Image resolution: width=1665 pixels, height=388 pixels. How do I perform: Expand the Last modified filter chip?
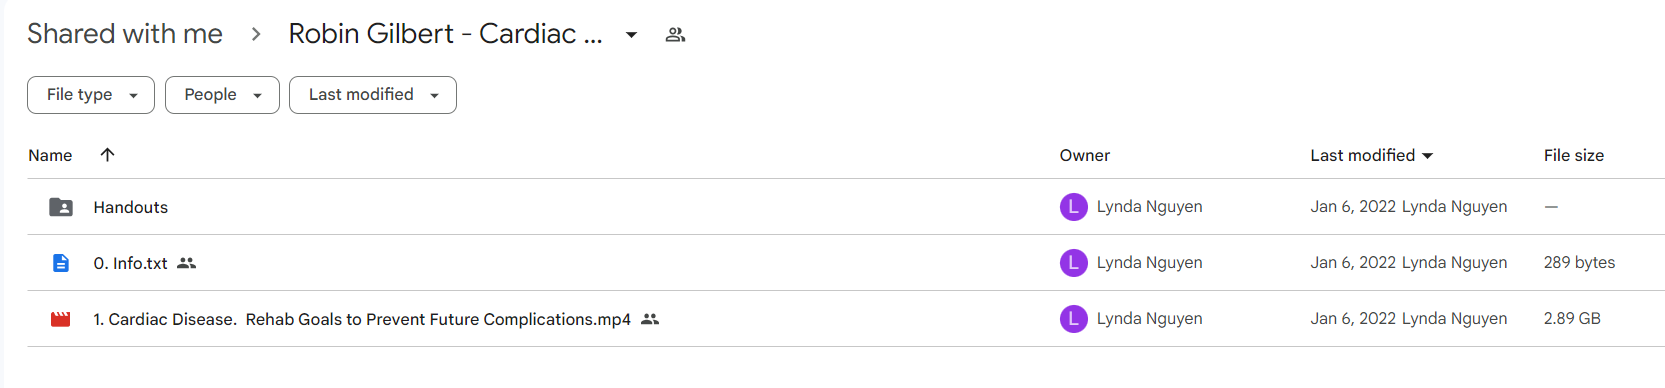[373, 95]
